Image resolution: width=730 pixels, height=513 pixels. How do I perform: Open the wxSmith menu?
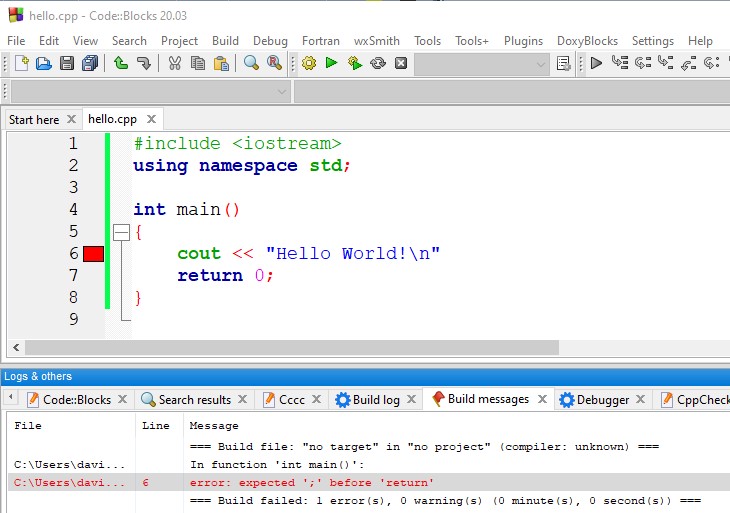(x=377, y=41)
